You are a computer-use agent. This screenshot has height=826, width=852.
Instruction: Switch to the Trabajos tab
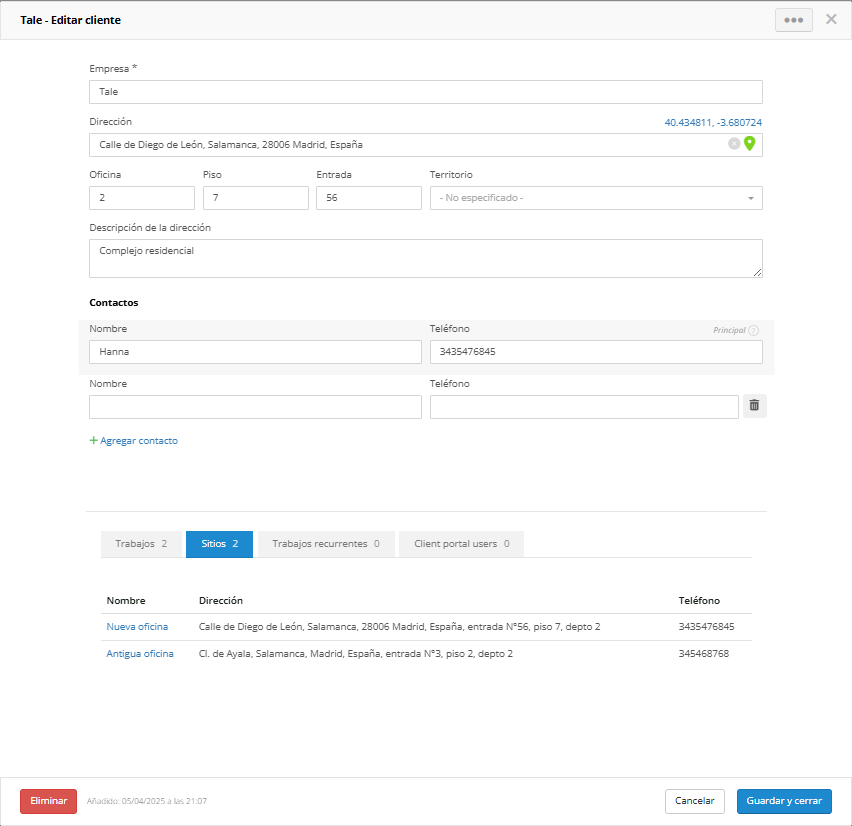tap(141, 544)
